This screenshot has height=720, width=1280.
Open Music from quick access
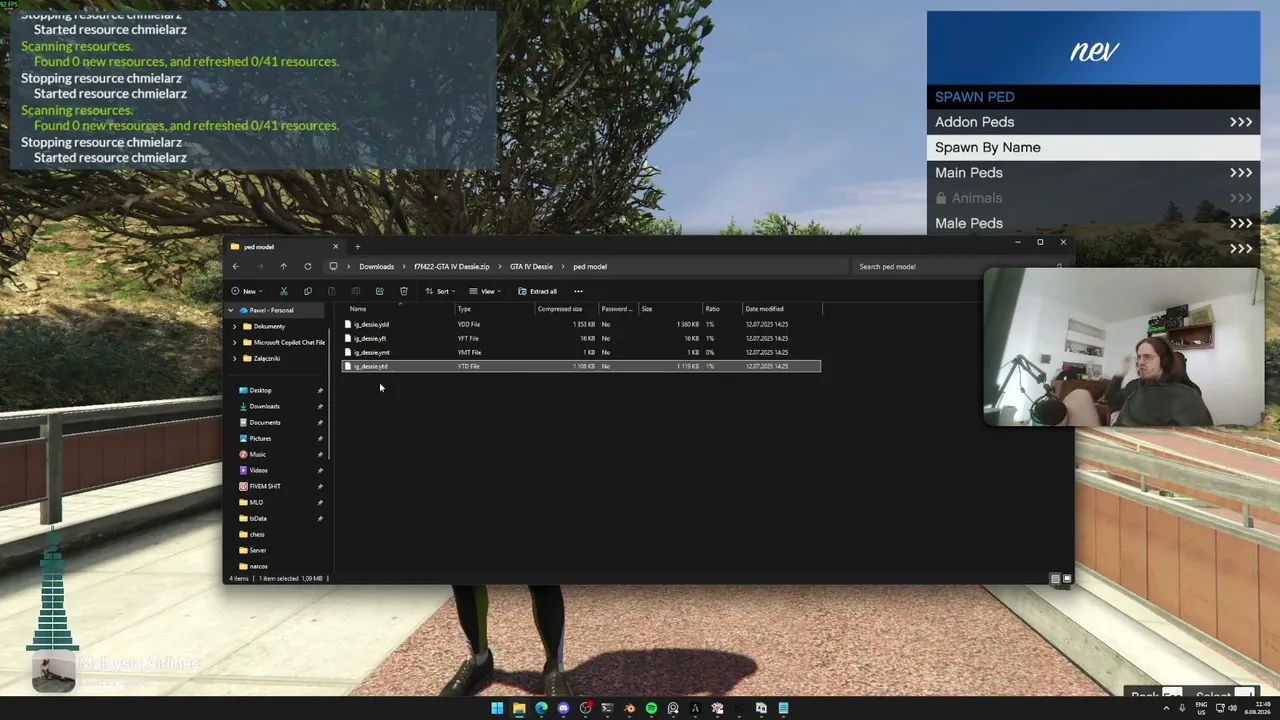257,455
